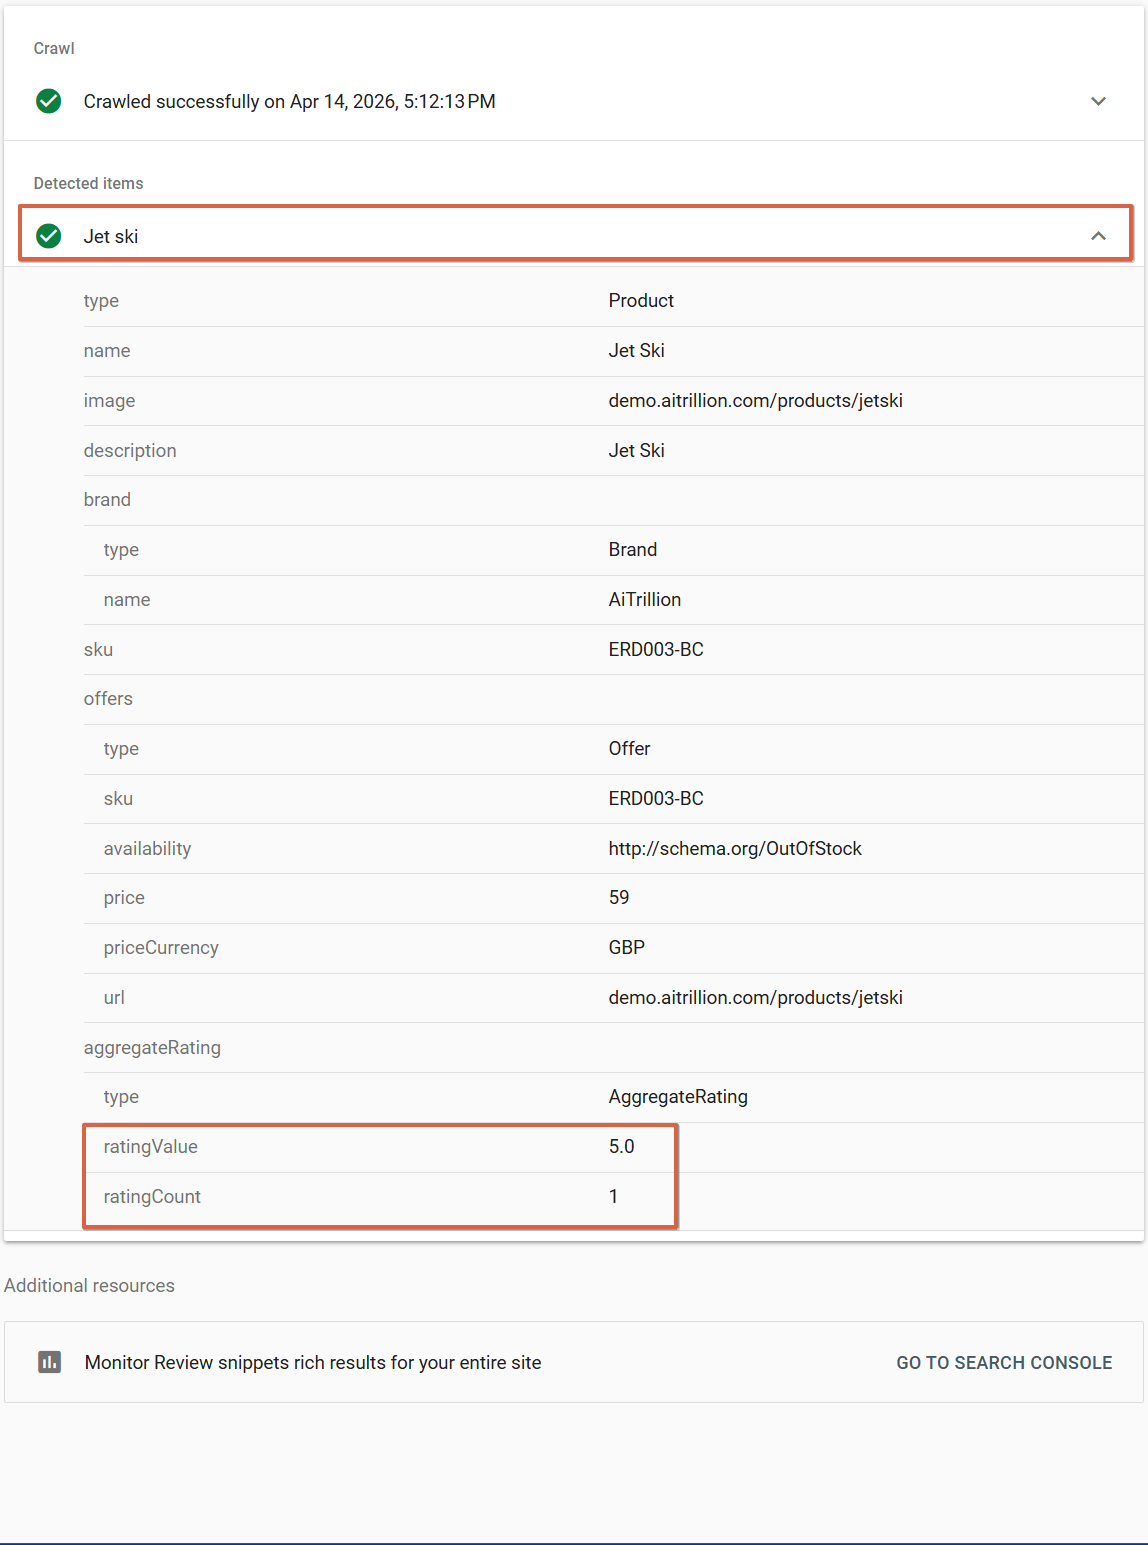Click the price value 59

pos(619,897)
